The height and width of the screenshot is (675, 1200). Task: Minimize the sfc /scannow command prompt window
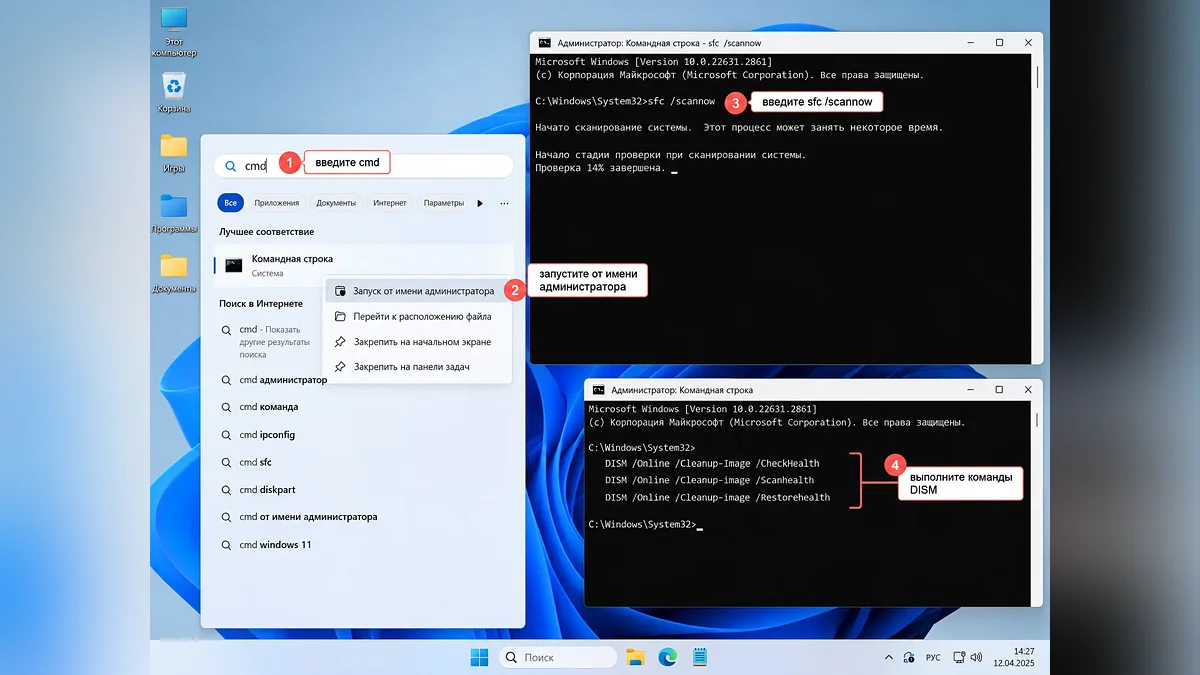(x=971, y=43)
